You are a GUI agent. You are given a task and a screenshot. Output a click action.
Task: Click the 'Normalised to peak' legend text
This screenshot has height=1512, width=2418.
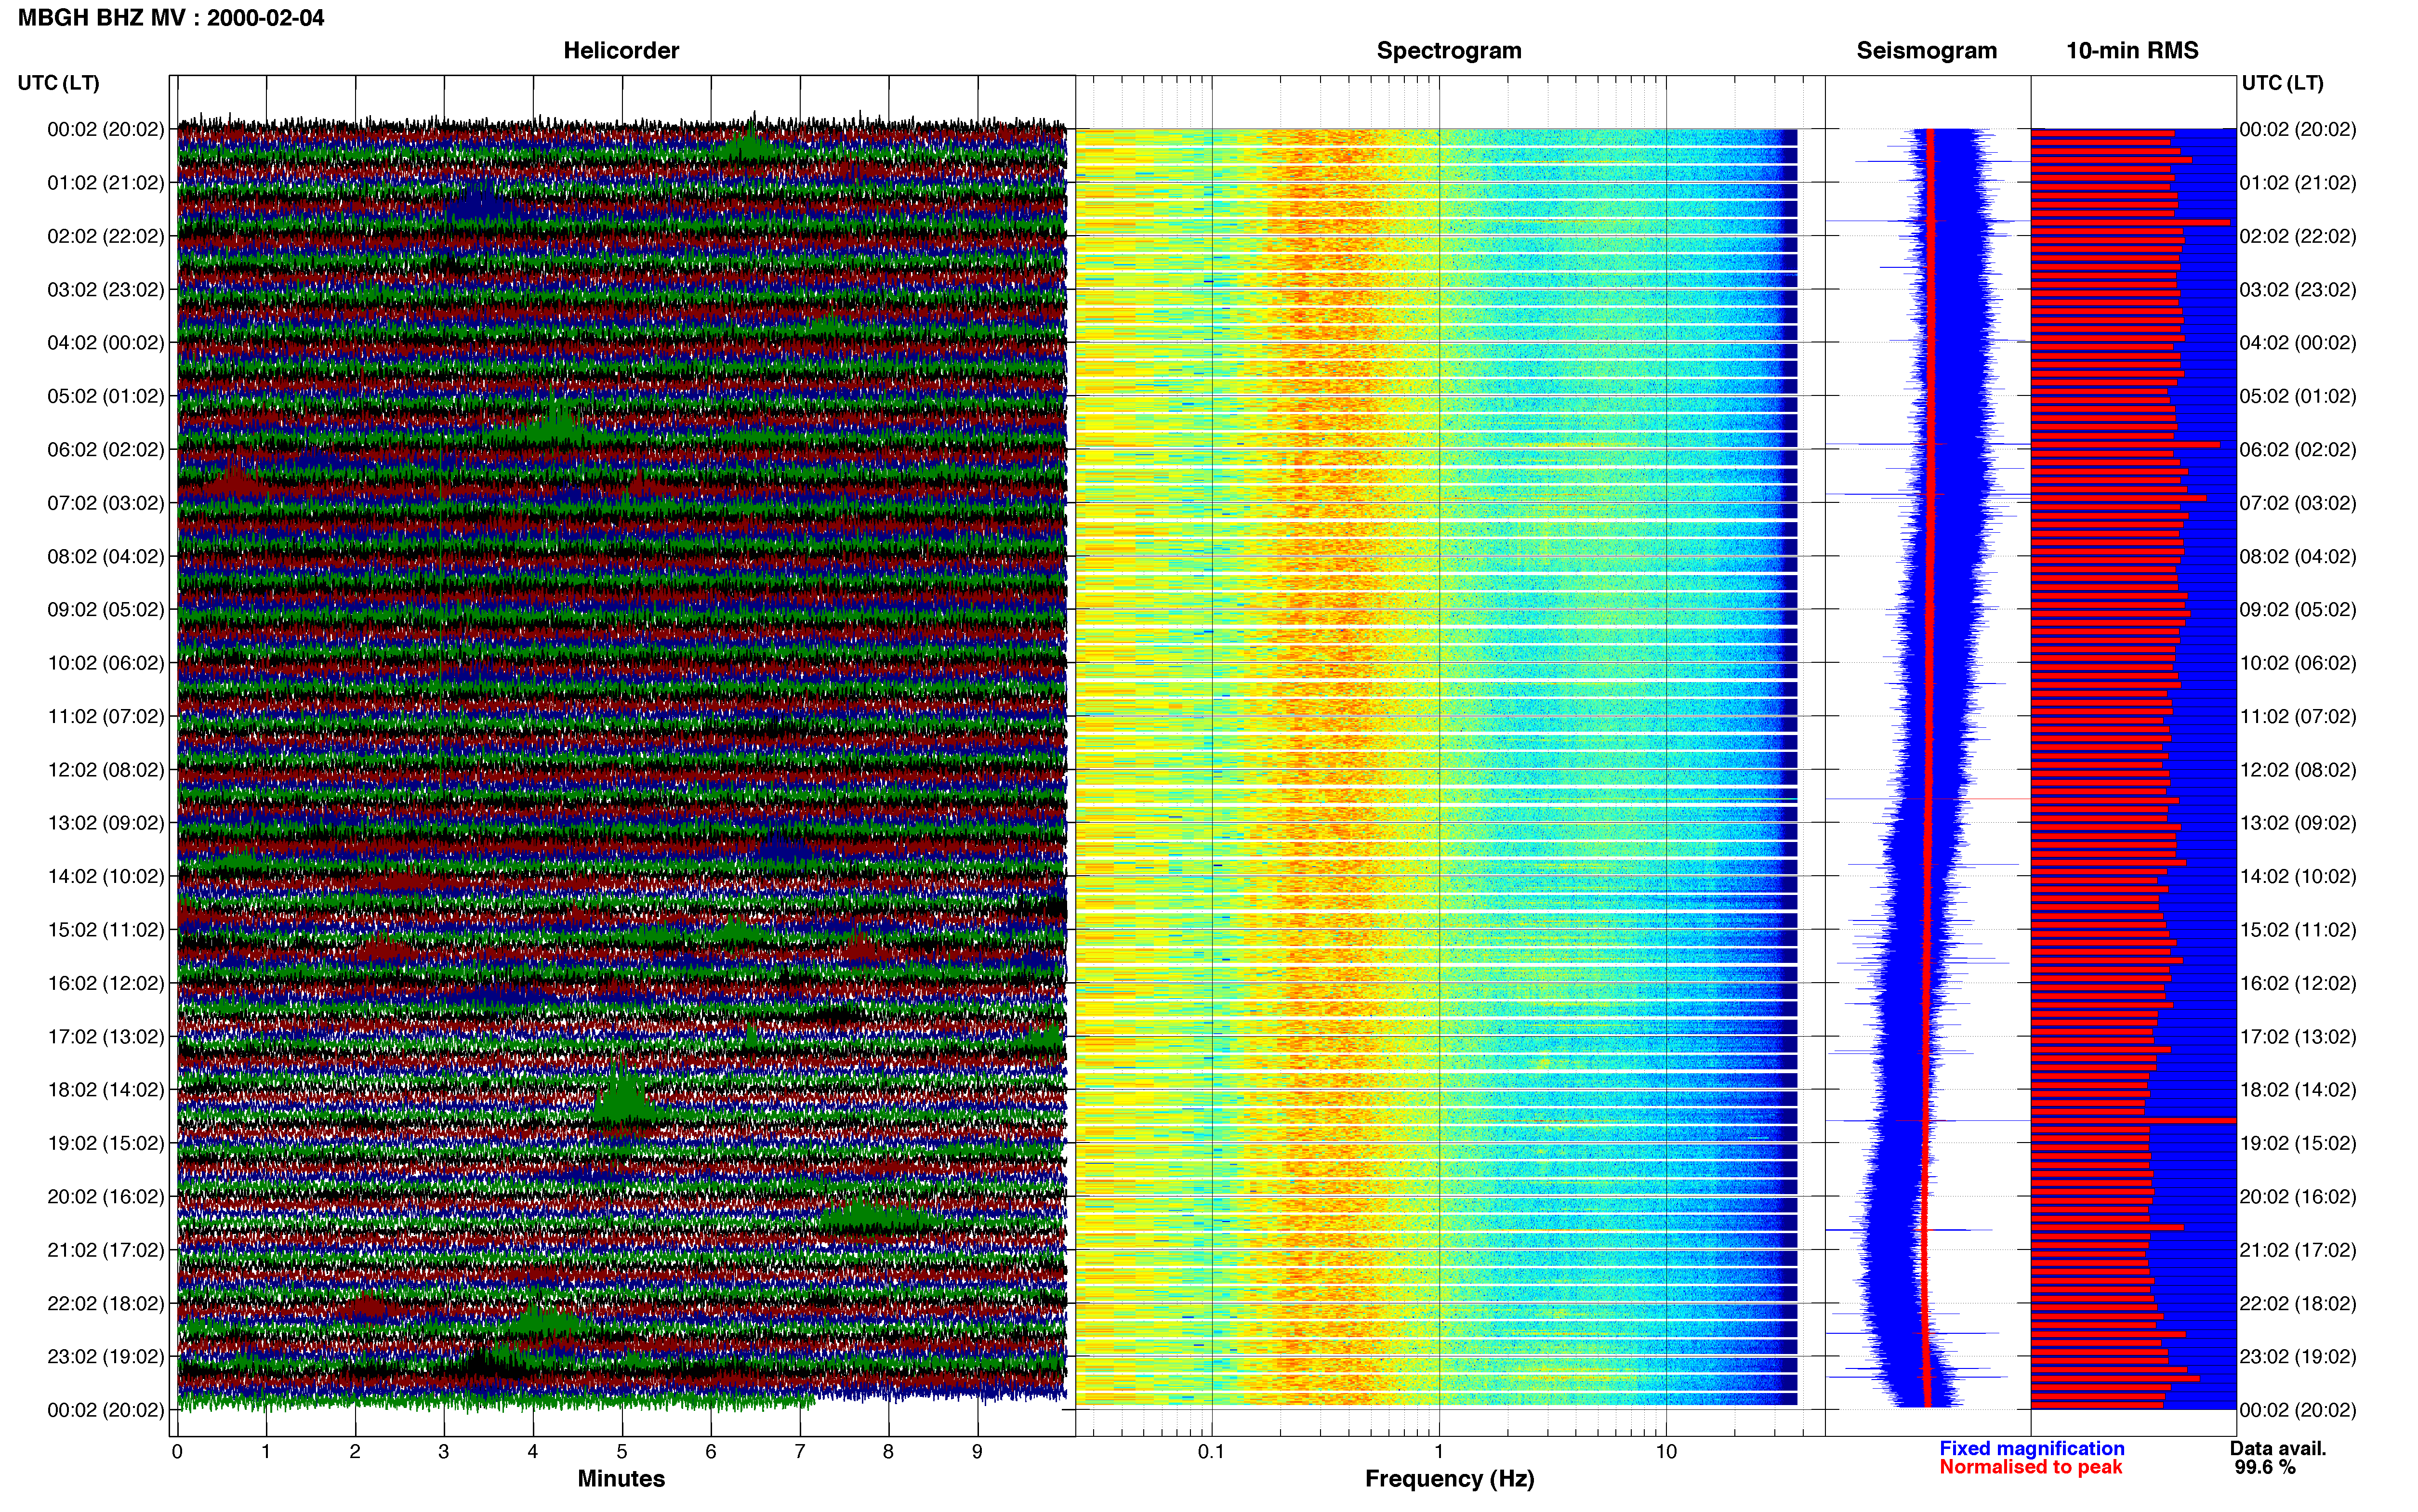click(x=2030, y=1467)
